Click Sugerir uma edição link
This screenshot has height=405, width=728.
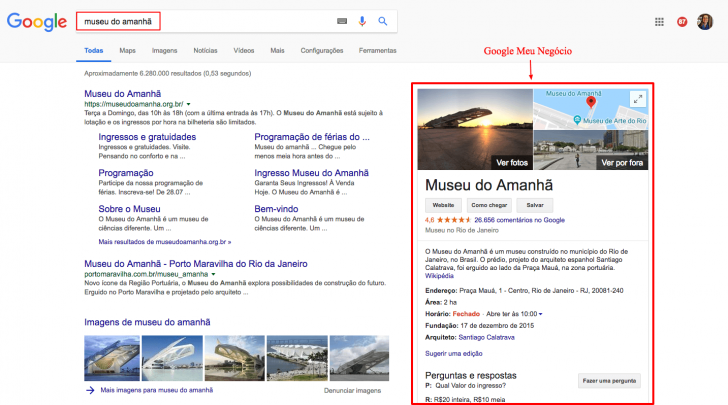click(454, 353)
